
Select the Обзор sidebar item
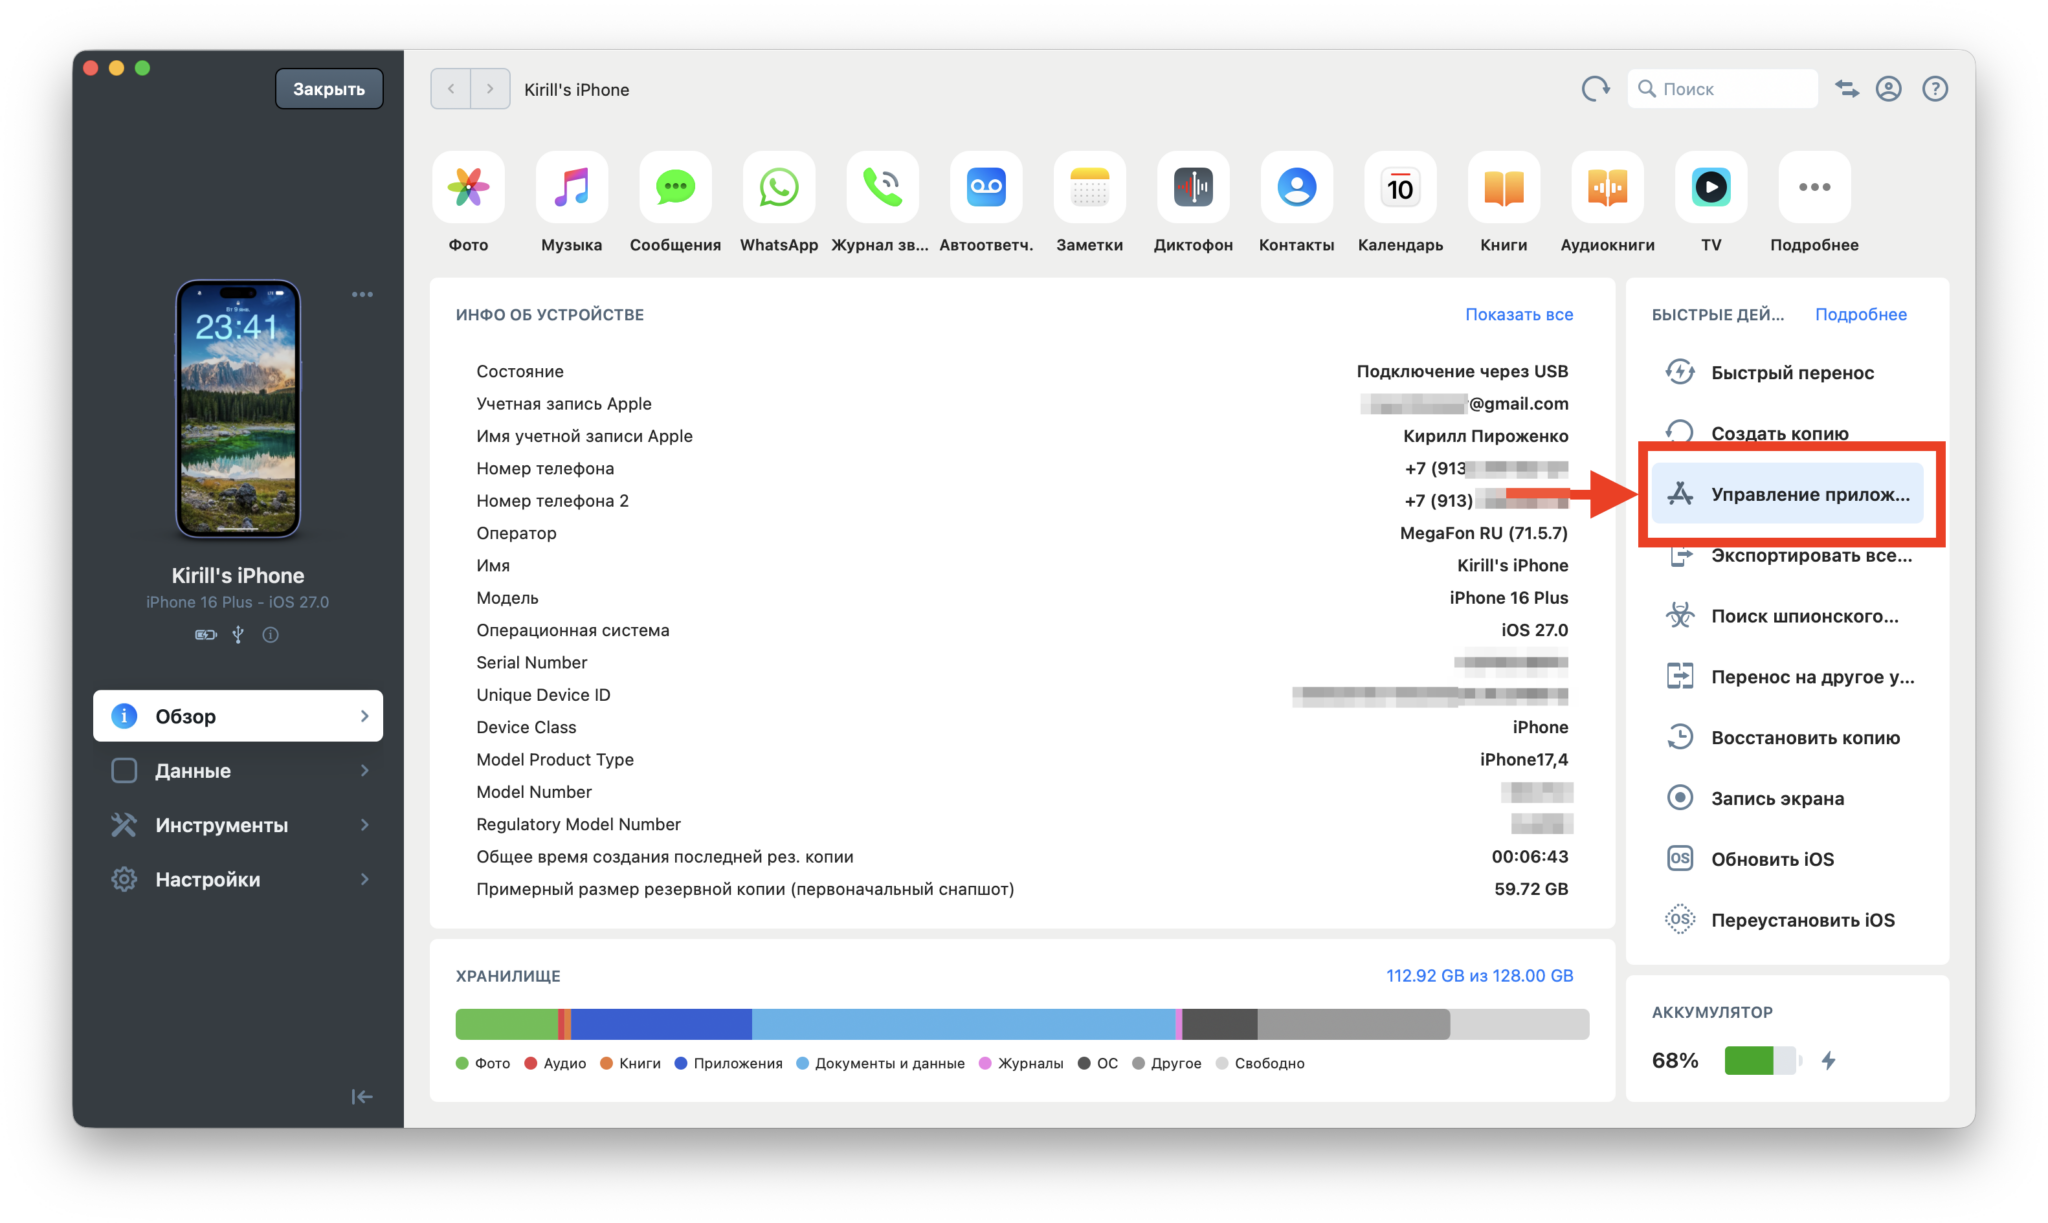point(238,715)
